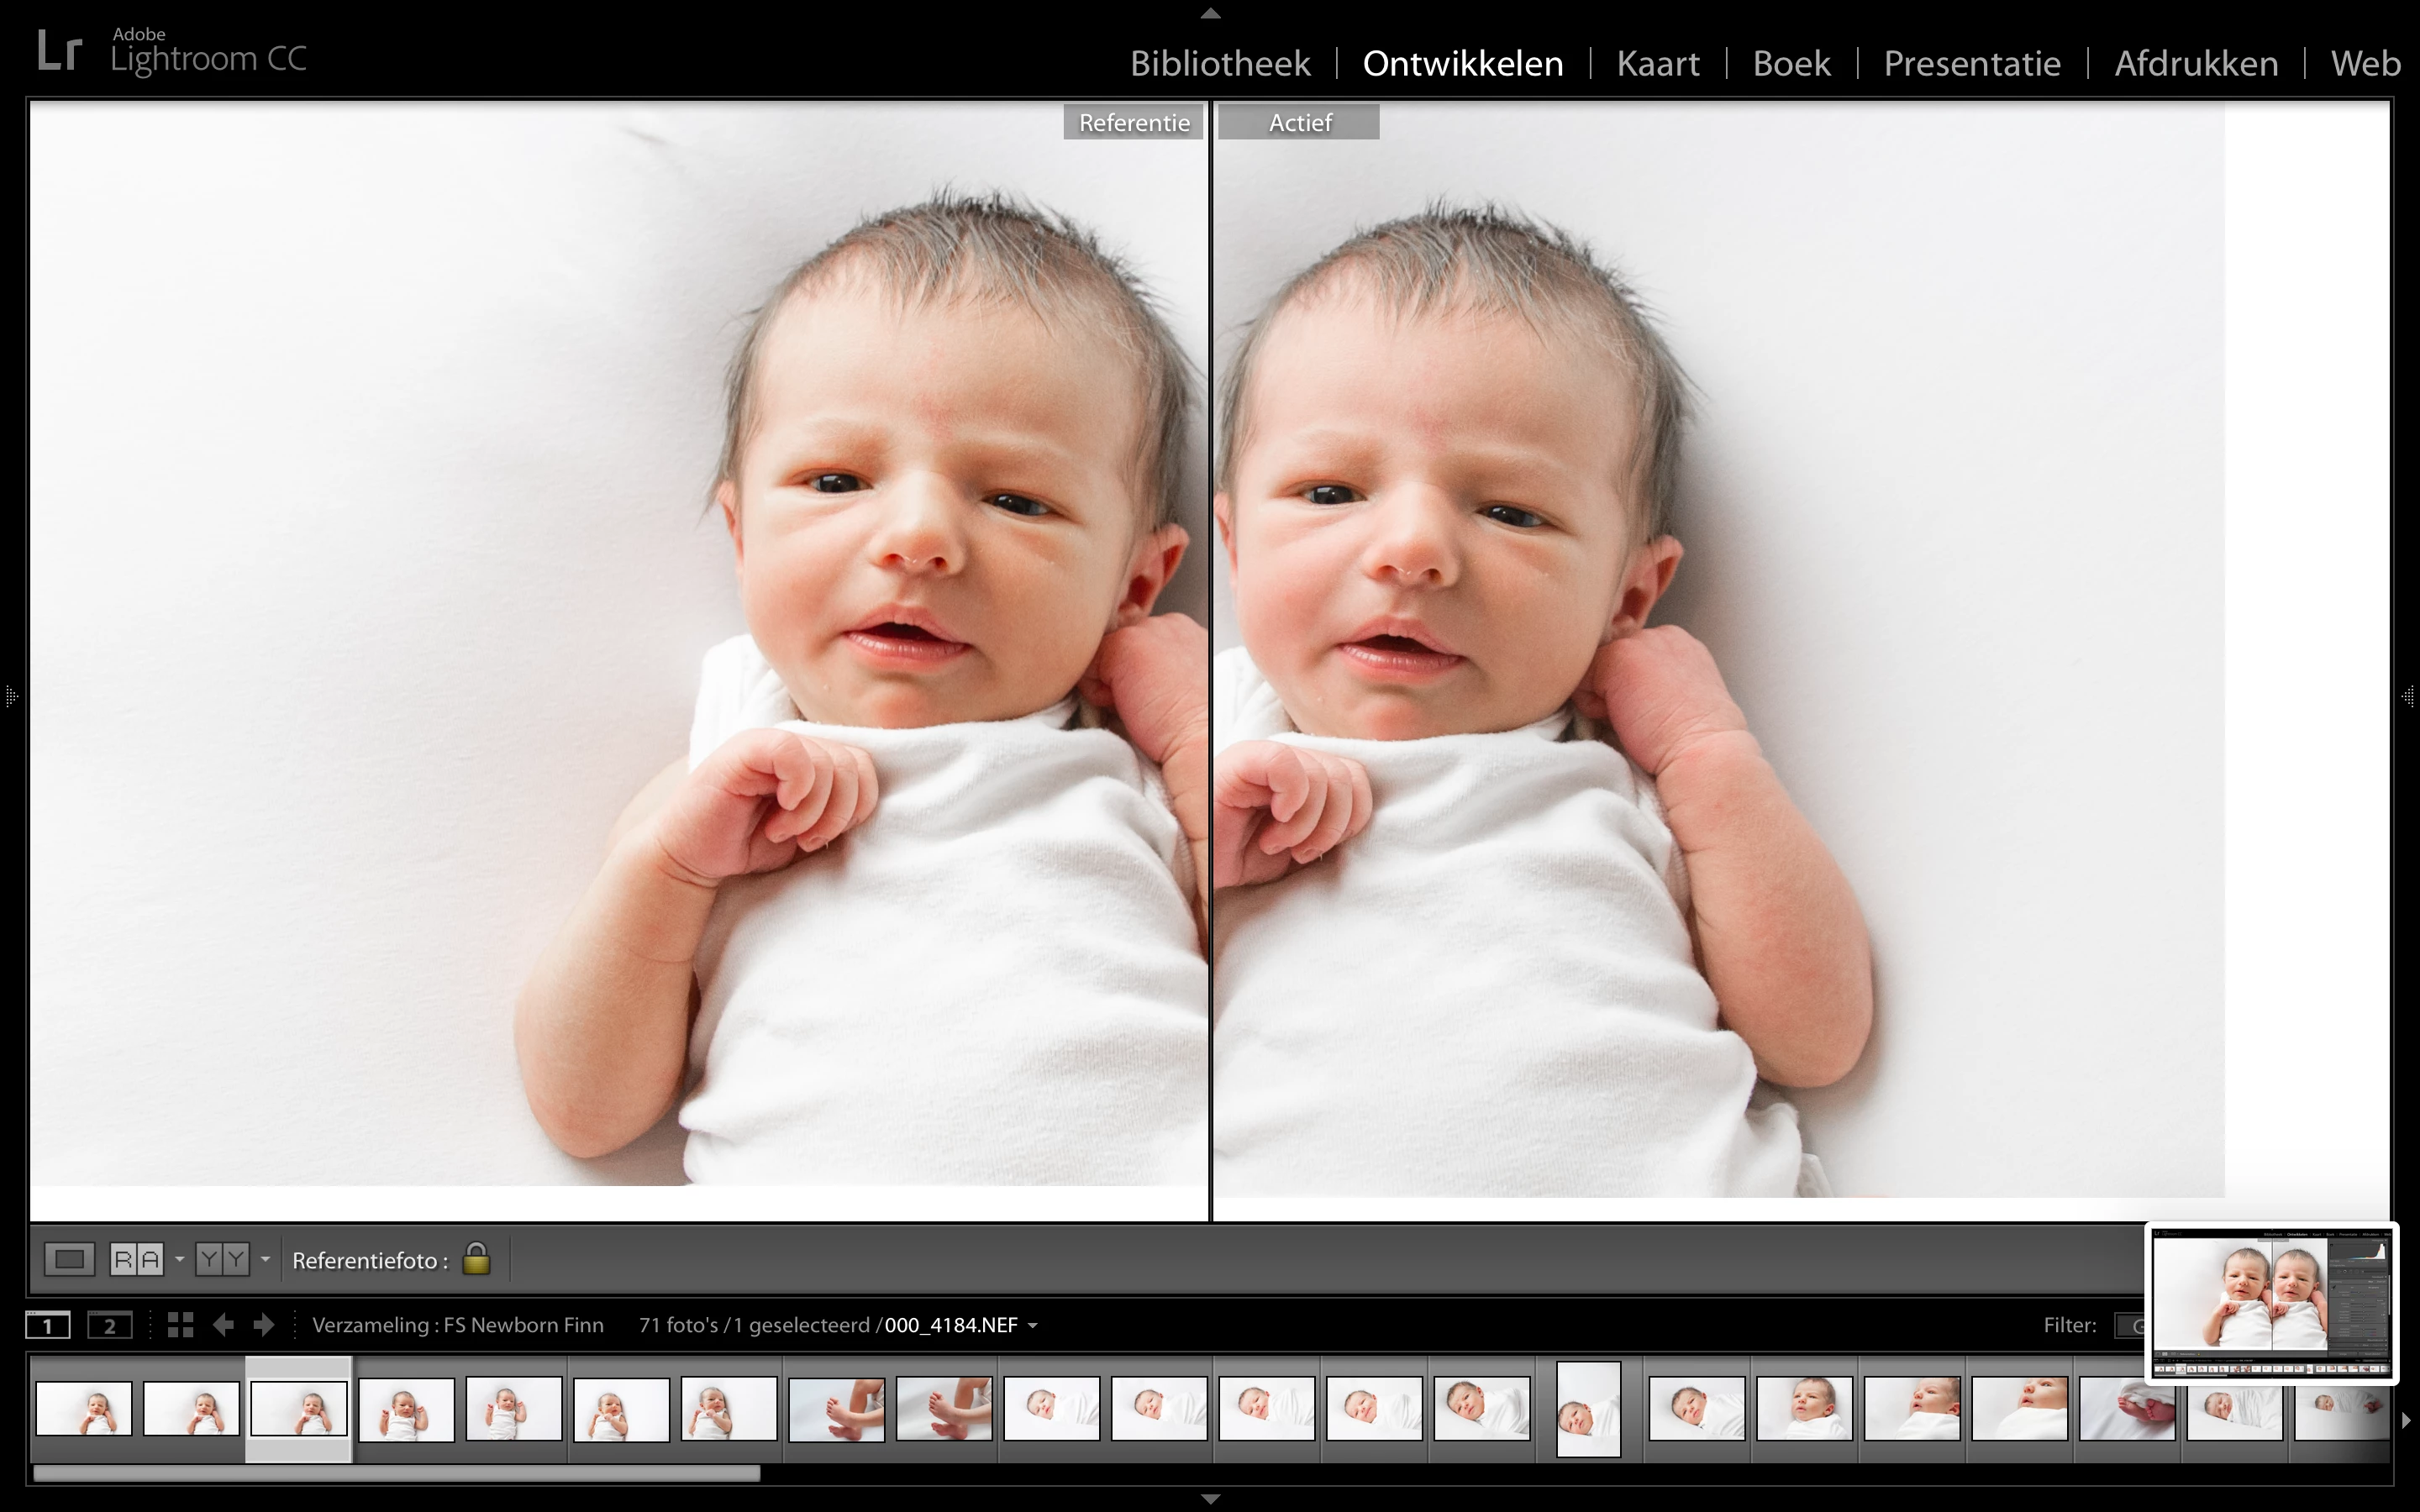
Task: Collapse the top panel with the arrow
Action: 1210,13
